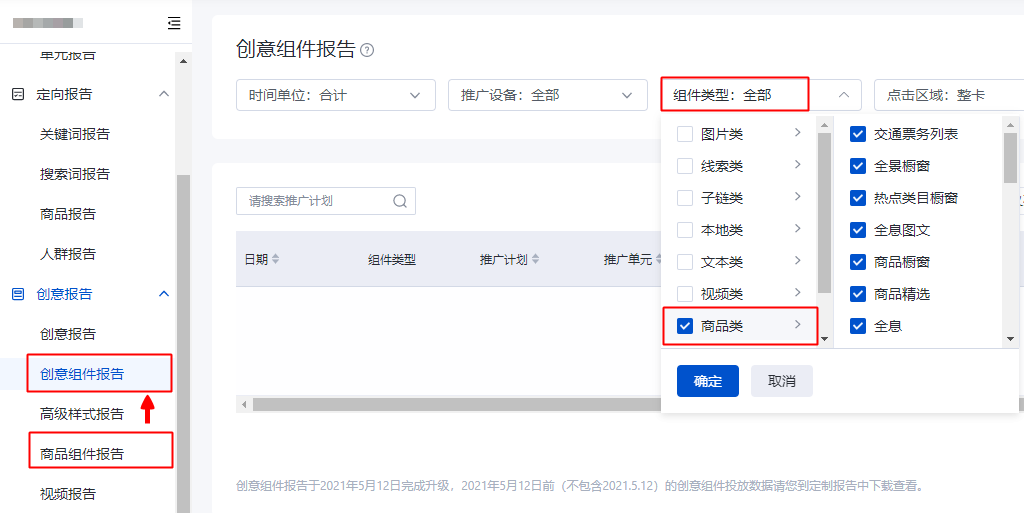Click the search magnifier icon in 推广计划 box

[x=400, y=201]
